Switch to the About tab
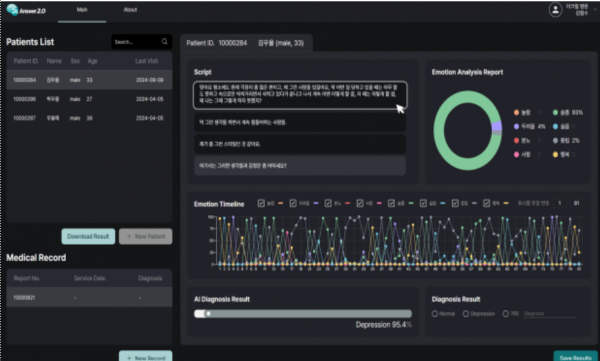This screenshot has width=600, height=361. click(x=130, y=10)
